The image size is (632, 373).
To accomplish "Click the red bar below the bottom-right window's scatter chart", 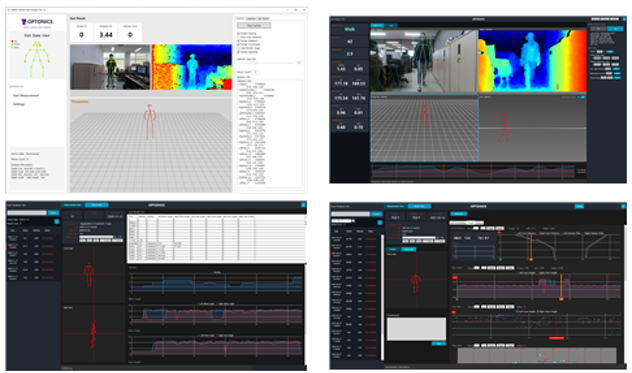I will point(556,338).
